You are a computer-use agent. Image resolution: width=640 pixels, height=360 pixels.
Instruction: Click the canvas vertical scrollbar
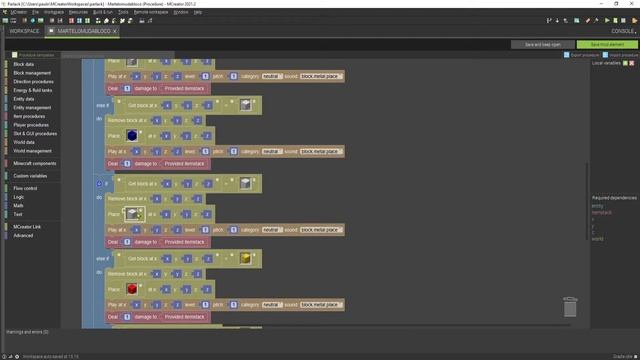tap(587, 202)
